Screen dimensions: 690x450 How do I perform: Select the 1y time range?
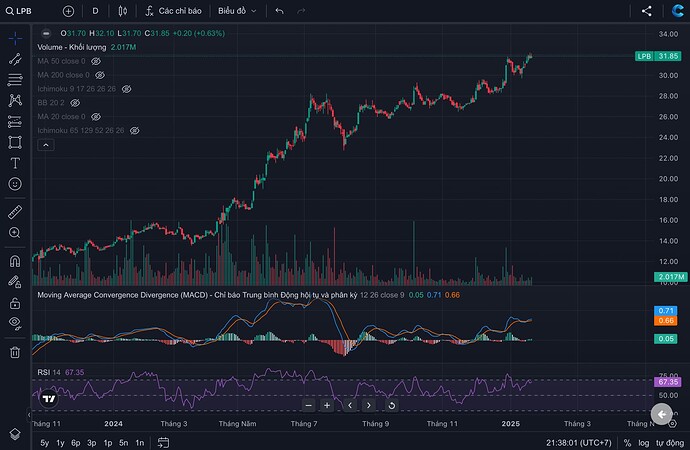tap(60, 442)
